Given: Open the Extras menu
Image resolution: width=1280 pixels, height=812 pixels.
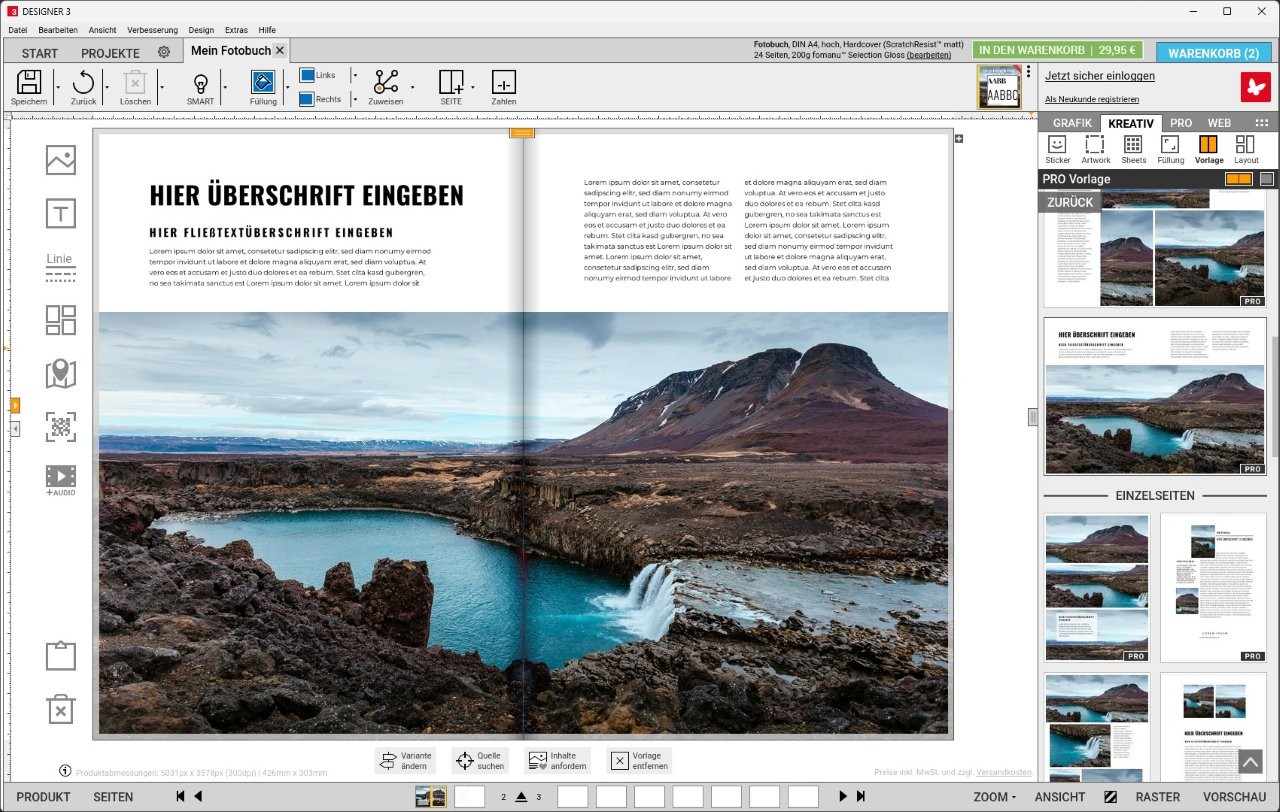Looking at the screenshot, I should pyautogui.click(x=236, y=30).
